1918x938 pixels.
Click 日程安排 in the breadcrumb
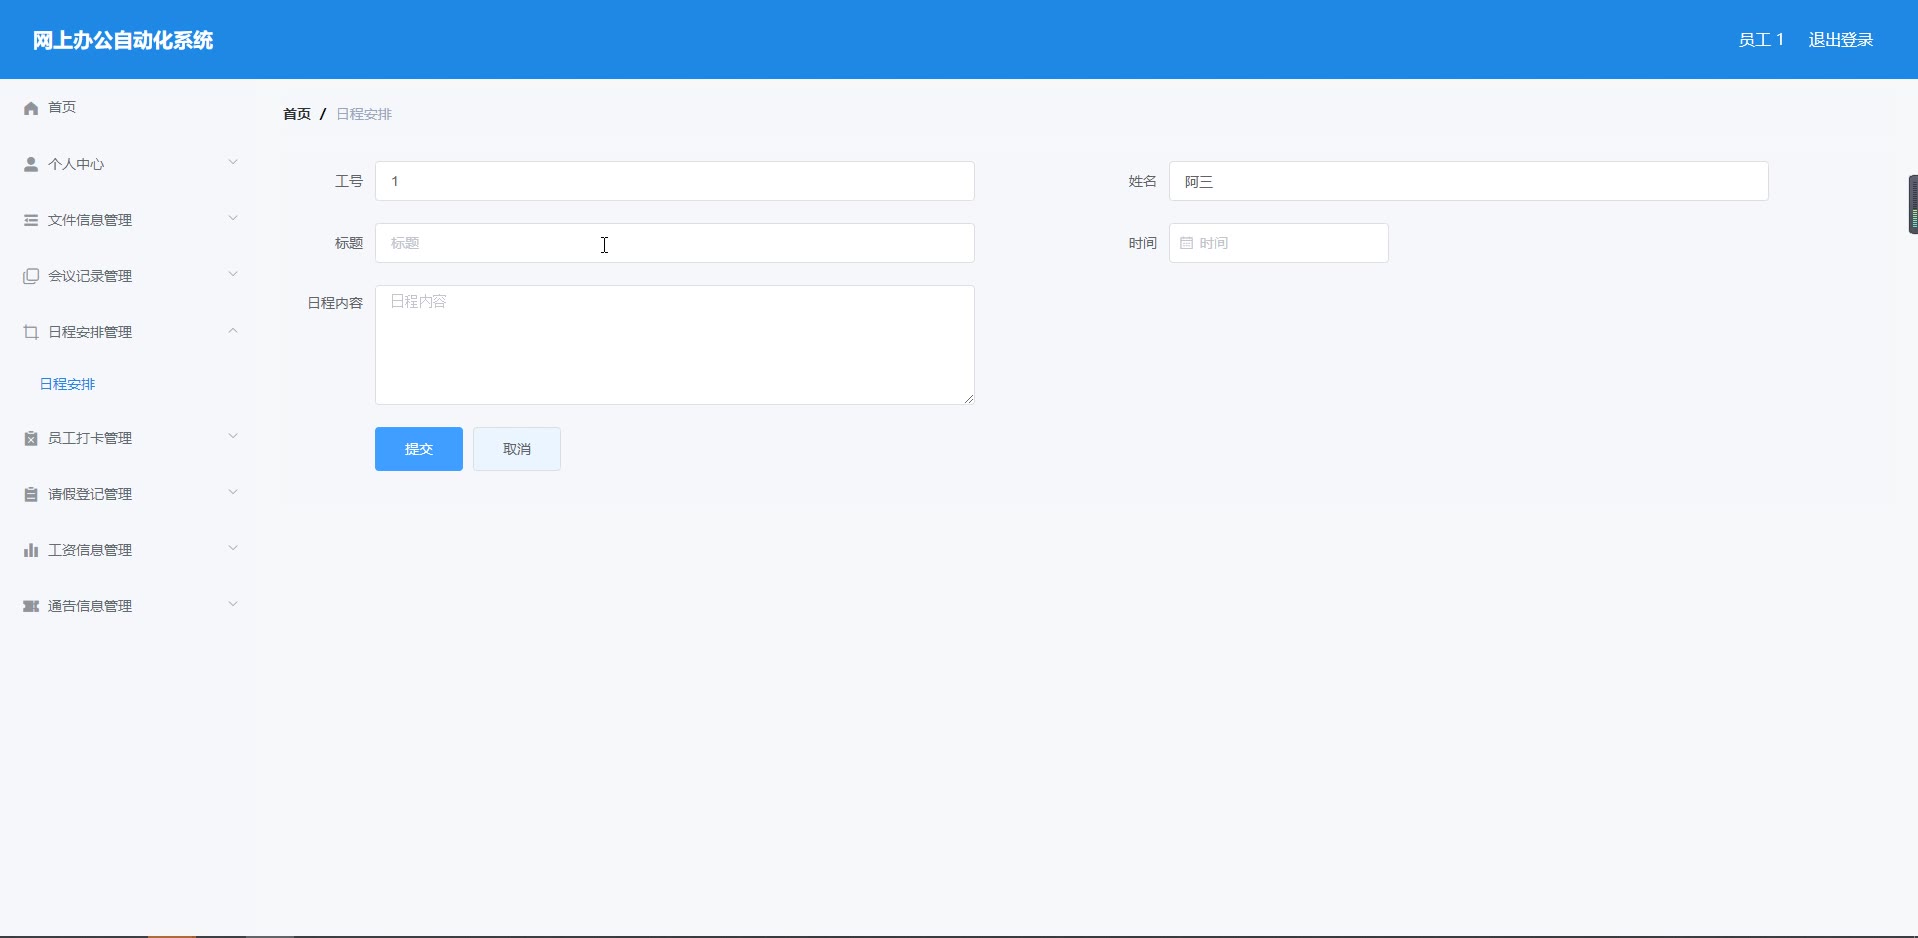tap(364, 114)
